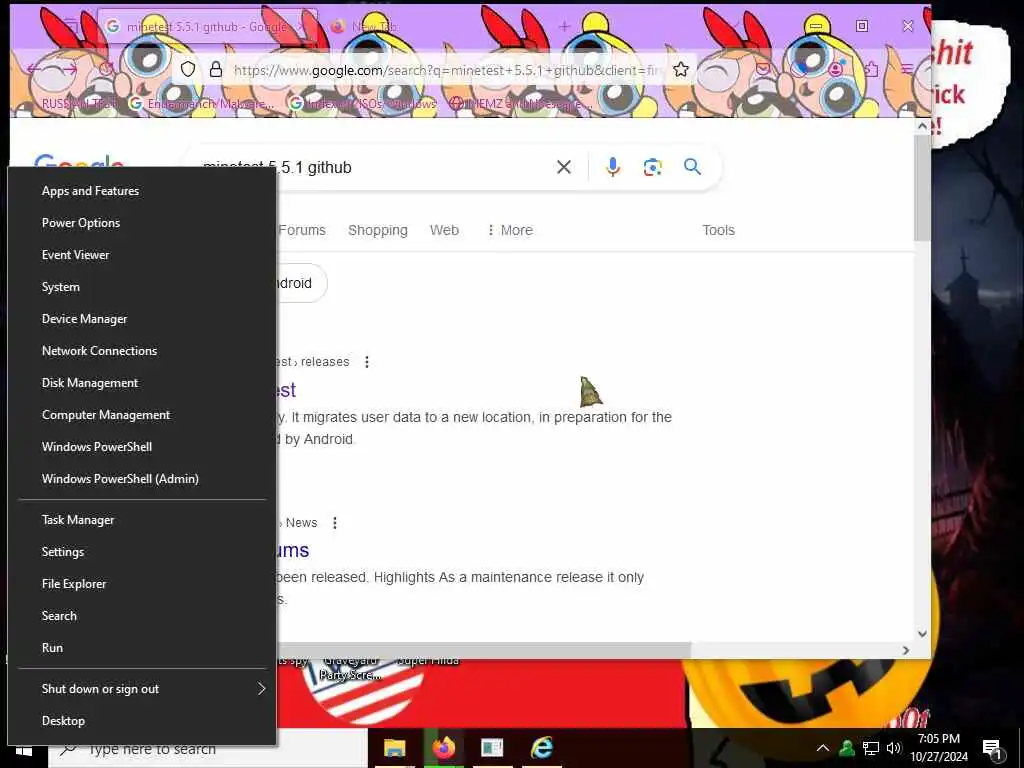Open the Firefox extensions puzzle icon
Viewport: 1024px width, 768px height.
click(872, 69)
